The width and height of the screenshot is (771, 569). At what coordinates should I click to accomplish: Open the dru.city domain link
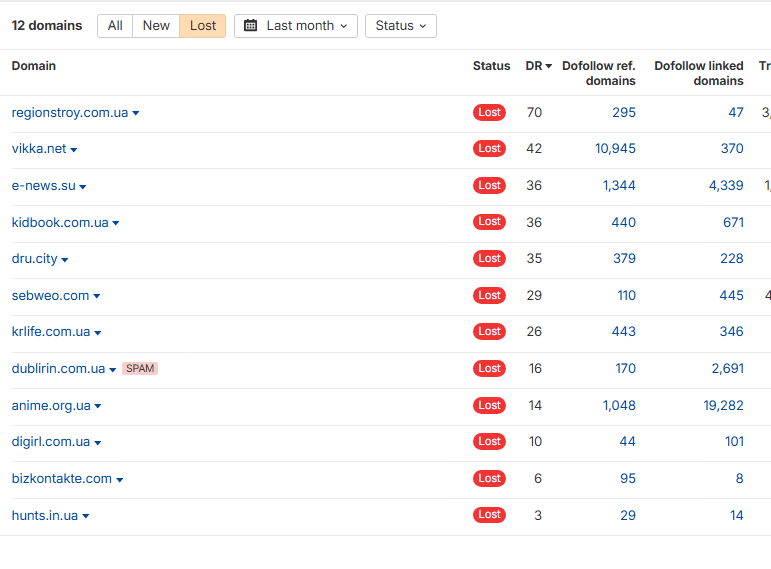point(34,259)
